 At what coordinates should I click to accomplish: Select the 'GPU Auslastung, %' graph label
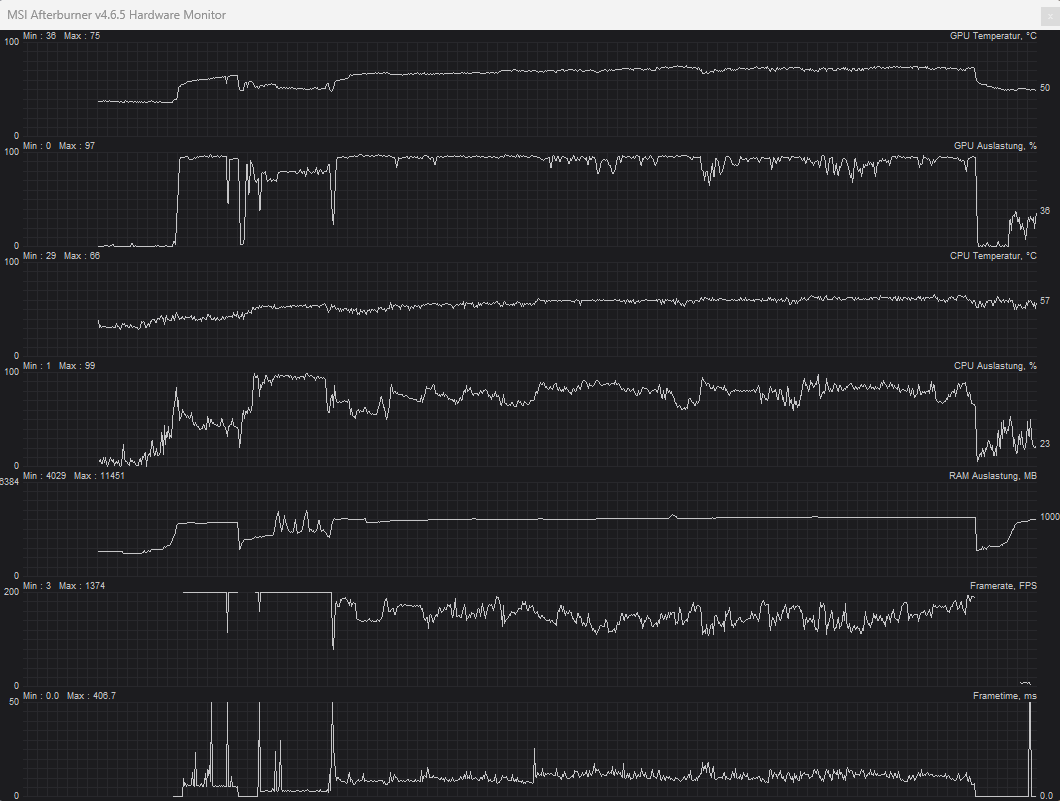coord(995,146)
